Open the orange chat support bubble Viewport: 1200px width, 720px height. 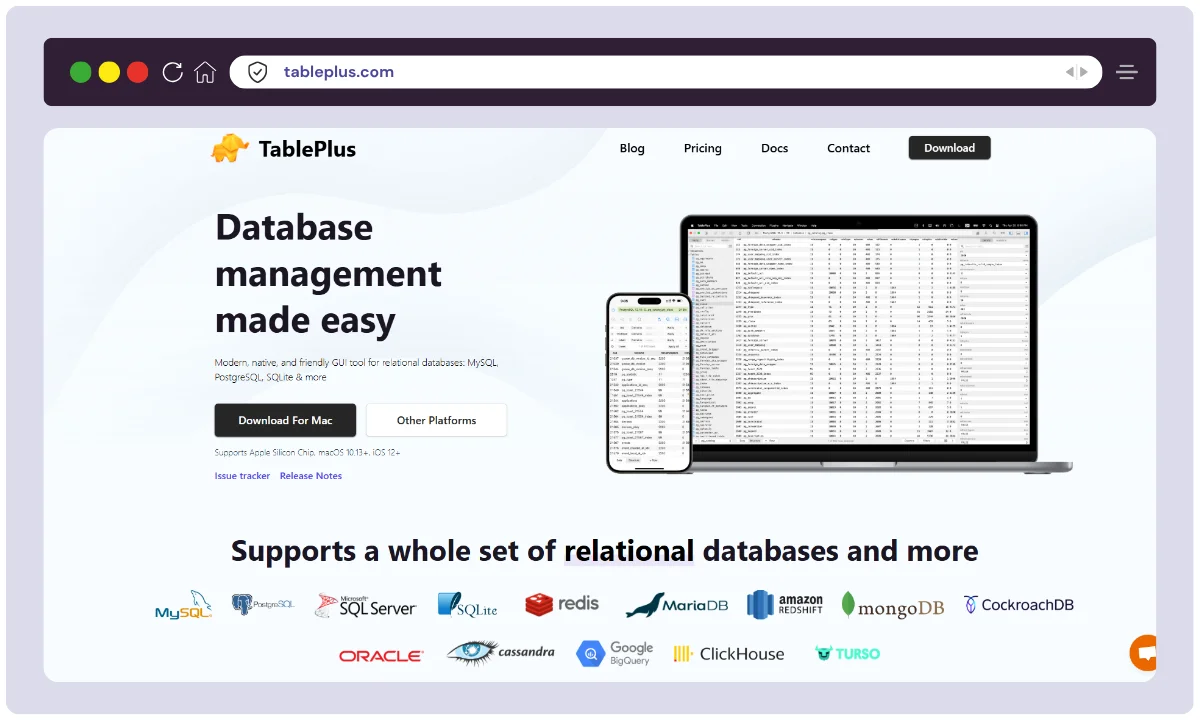click(x=1143, y=653)
